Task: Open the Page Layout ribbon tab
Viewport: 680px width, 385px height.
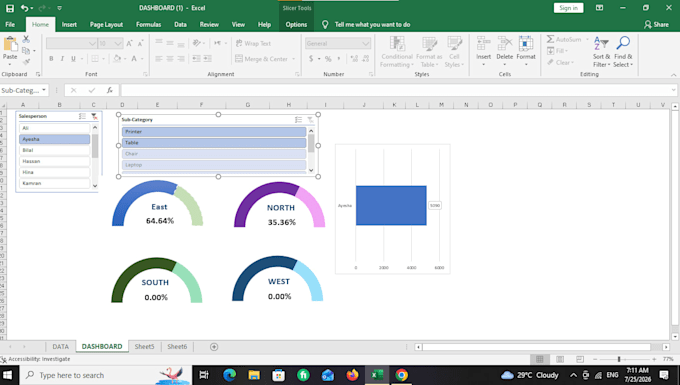Action: point(106,24)
